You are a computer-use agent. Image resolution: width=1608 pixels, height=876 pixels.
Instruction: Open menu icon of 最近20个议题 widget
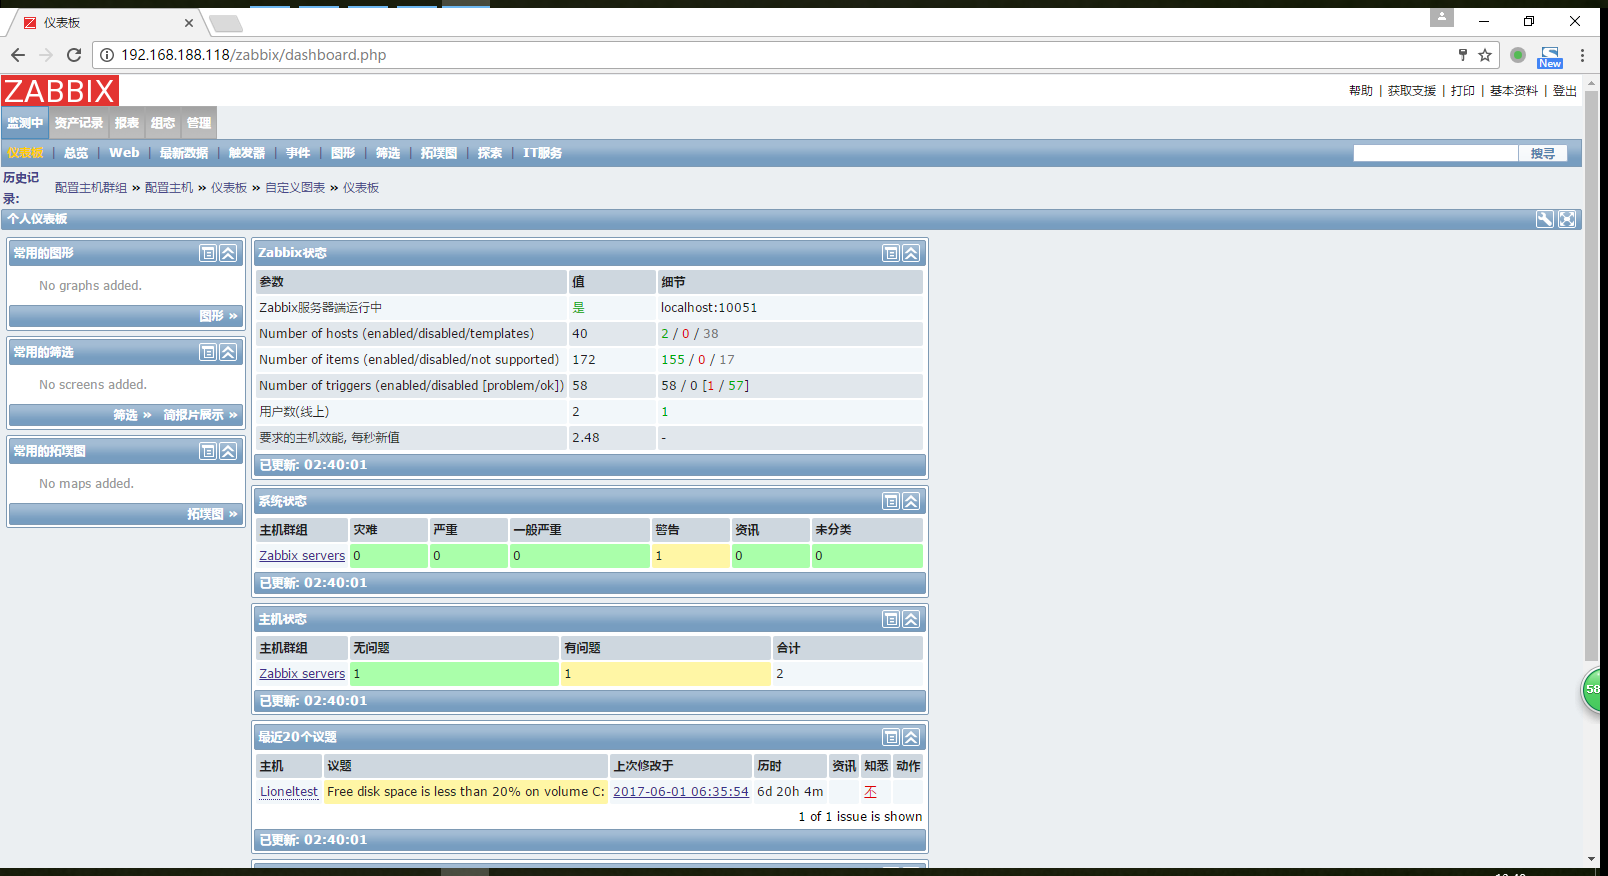point(891,737)
